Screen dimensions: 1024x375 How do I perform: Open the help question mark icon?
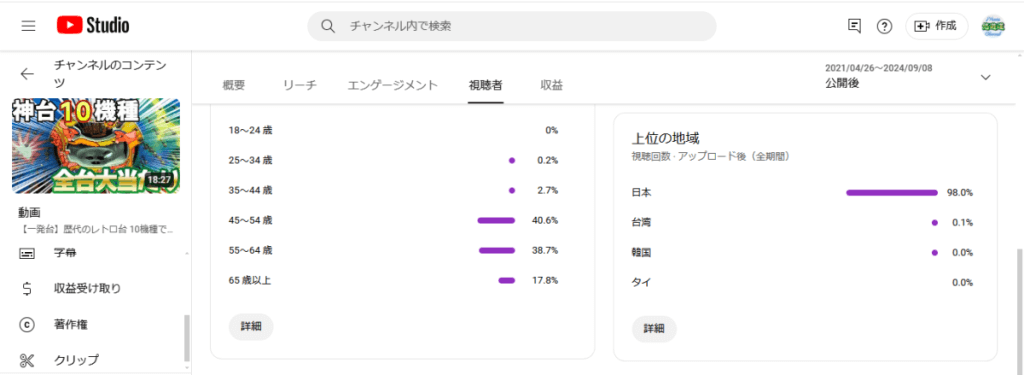pyautogui.click(x=884, y=26)
